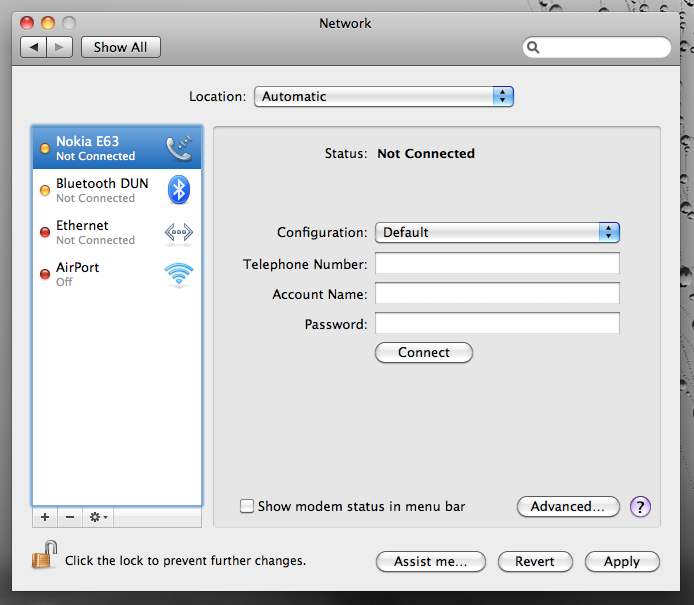
Task: Open Advanced settings
Action: [x=568, y=506]
